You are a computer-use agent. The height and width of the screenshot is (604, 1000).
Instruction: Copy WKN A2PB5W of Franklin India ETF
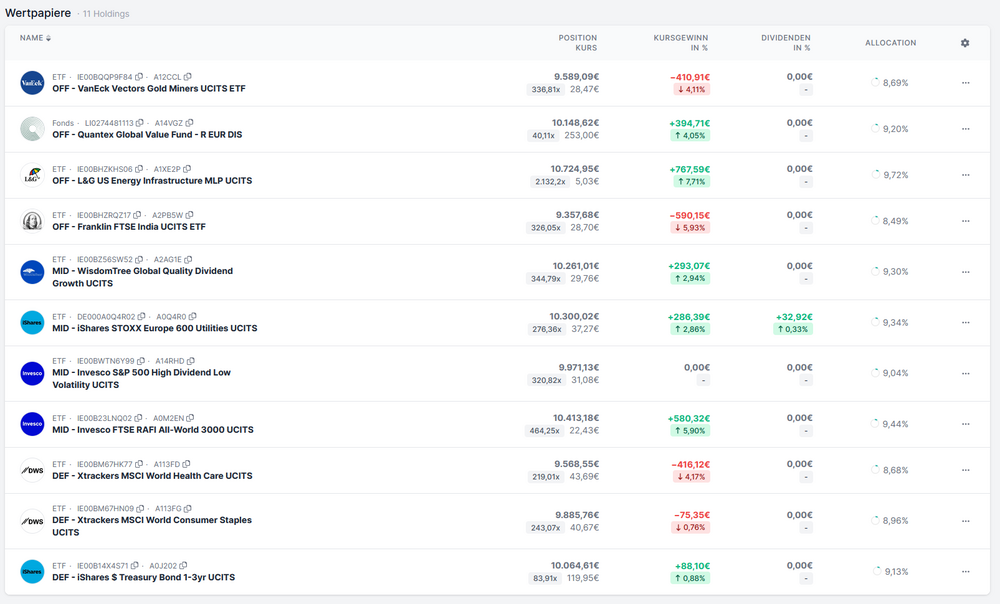pos(189,215)
